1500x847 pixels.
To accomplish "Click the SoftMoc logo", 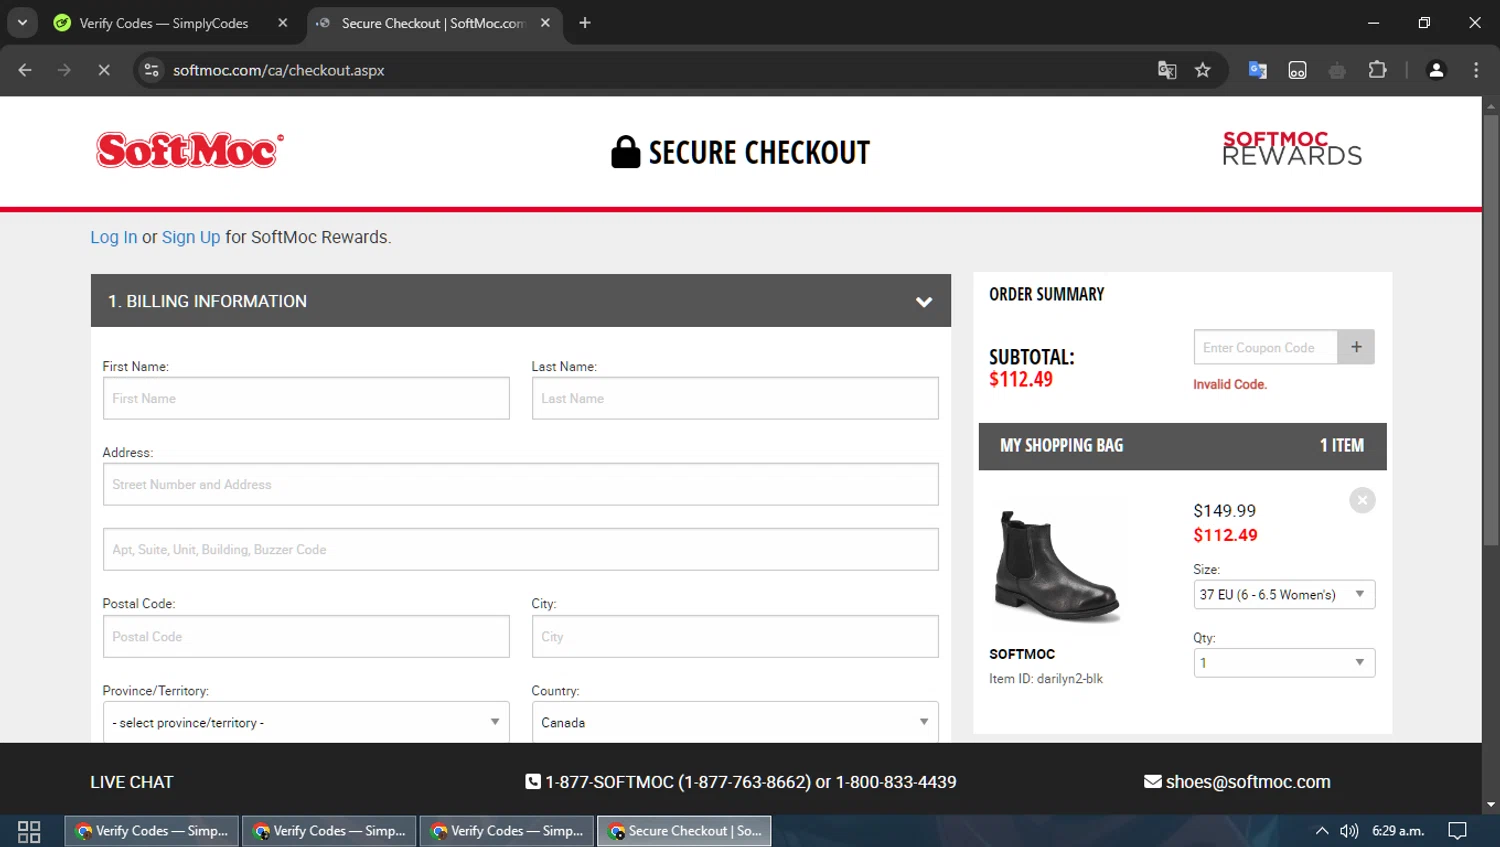I will coord(190,150).
